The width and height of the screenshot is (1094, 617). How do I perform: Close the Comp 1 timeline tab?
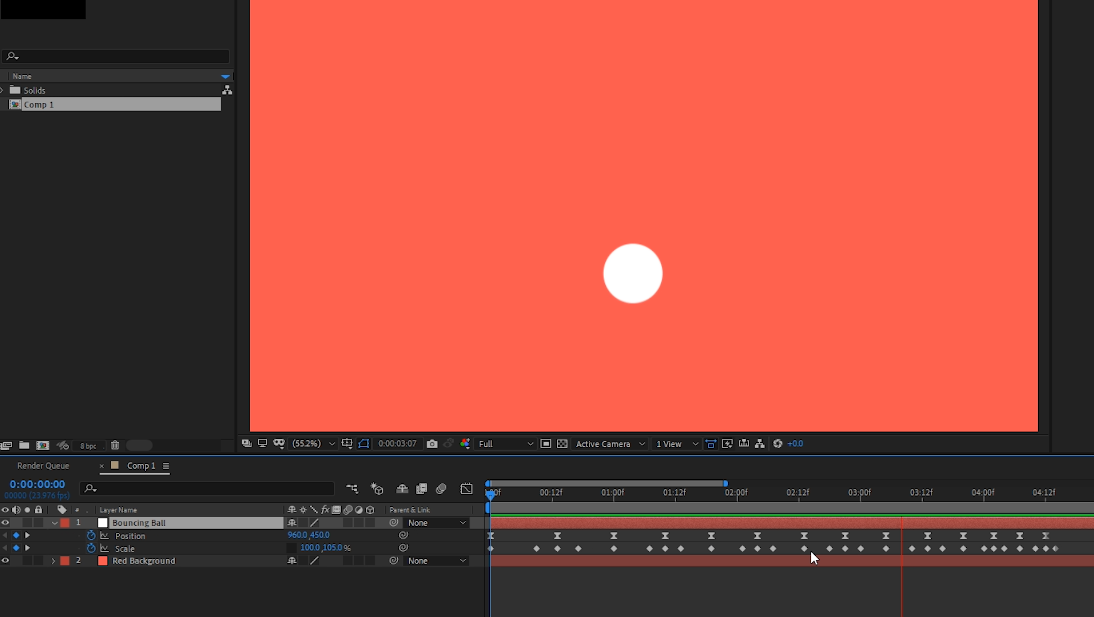(102, 466)
